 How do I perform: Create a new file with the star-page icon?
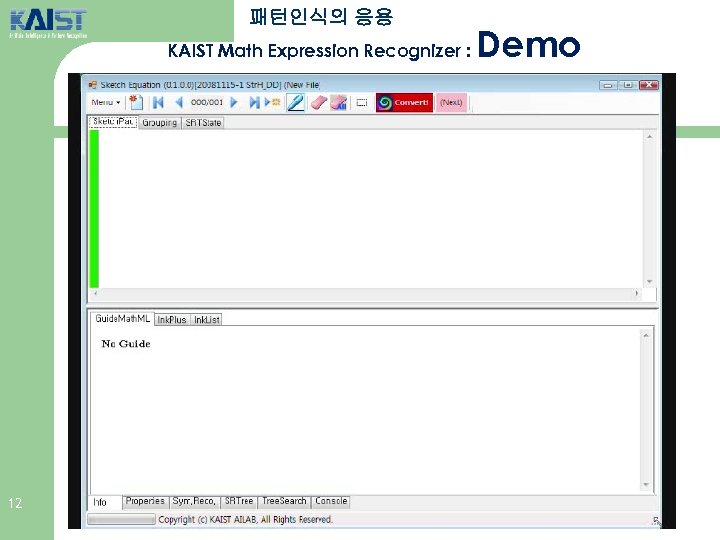[136, 102]
